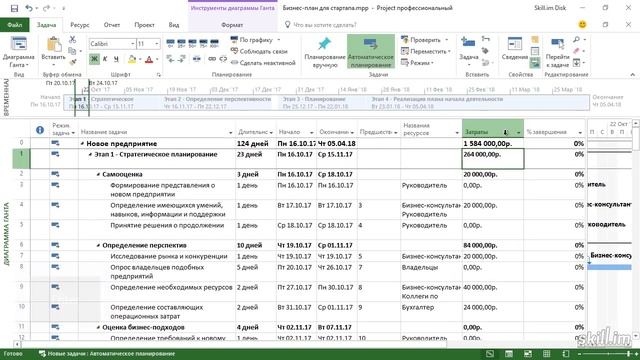This screenshot has width=640, height=360.
Task: Open the Диаграмма Ганта view button
Action: pos(19,52)
